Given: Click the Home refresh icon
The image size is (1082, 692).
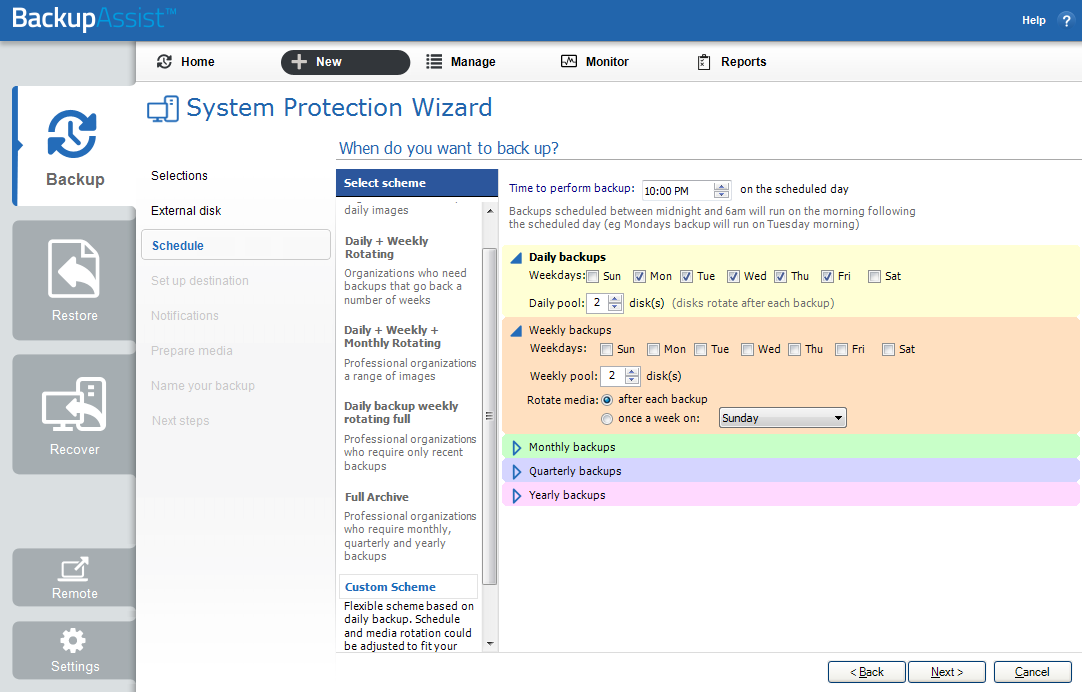Looking at the screenshot, I should click(x=164, y=61).
